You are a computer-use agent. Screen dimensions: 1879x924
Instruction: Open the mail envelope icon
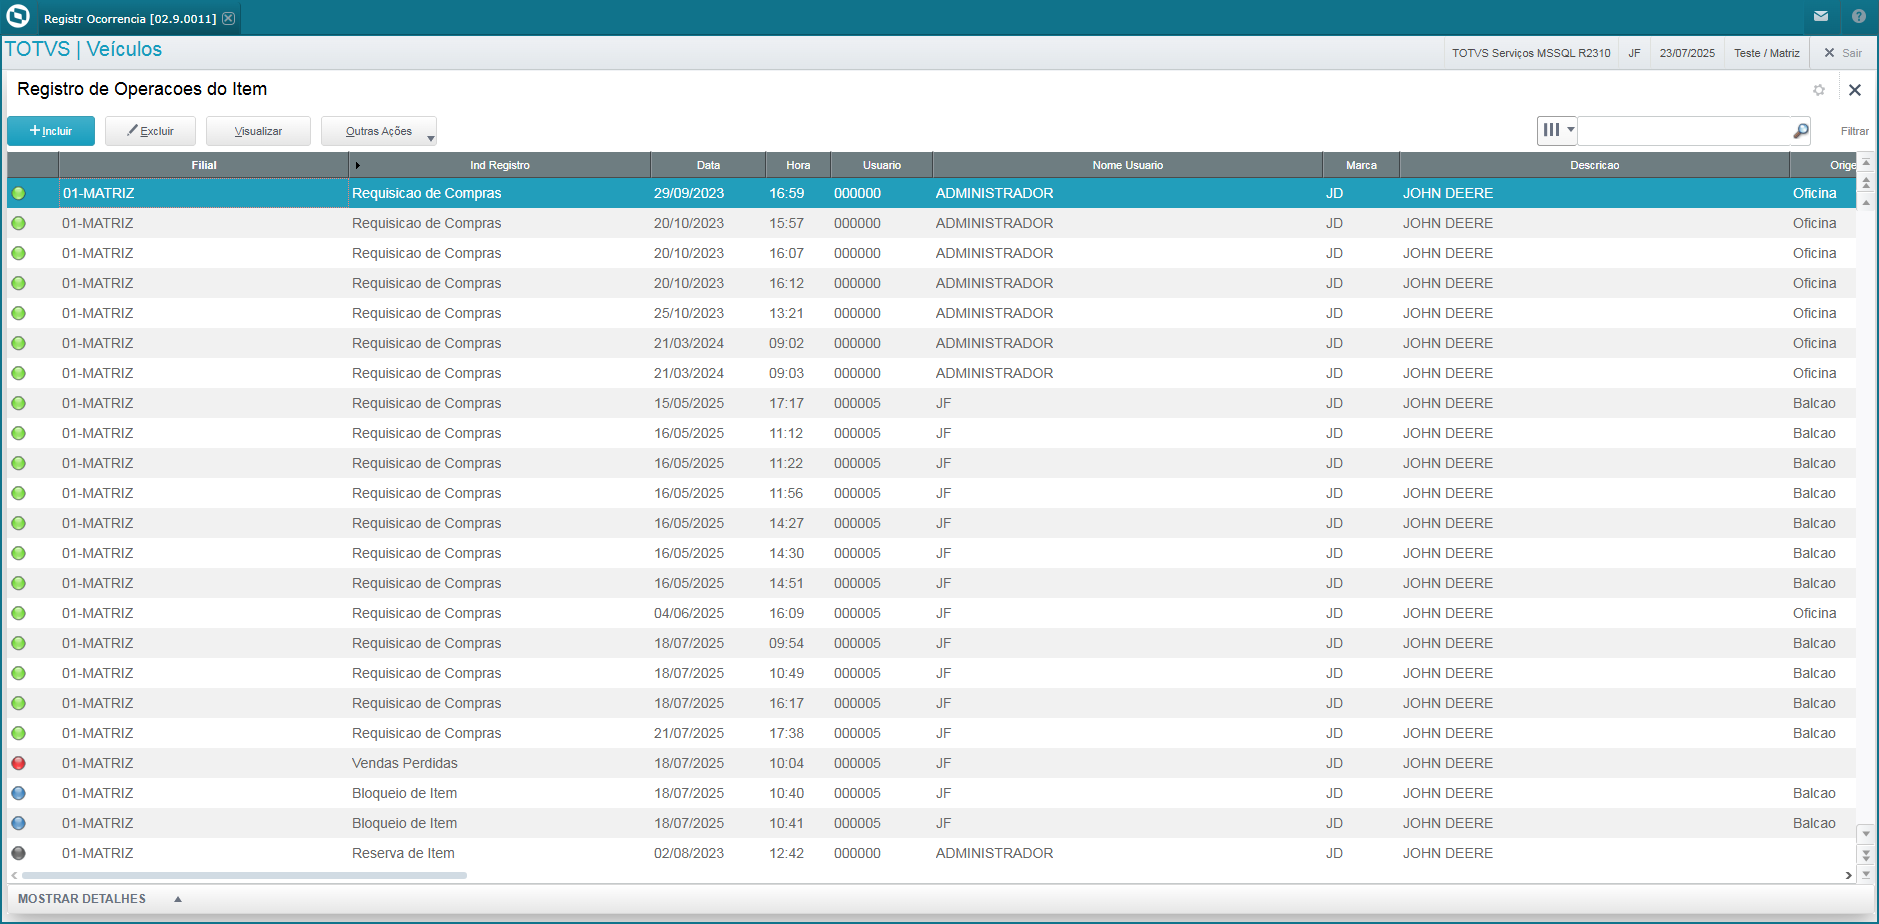coord(1821,16)
